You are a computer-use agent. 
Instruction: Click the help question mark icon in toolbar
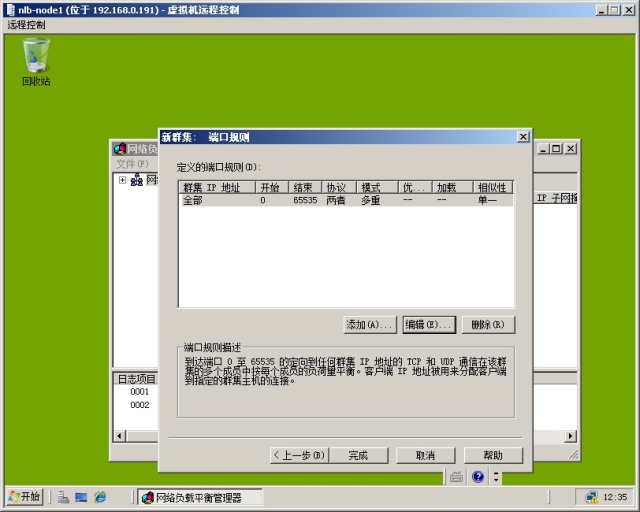click(x=478, y=477)
